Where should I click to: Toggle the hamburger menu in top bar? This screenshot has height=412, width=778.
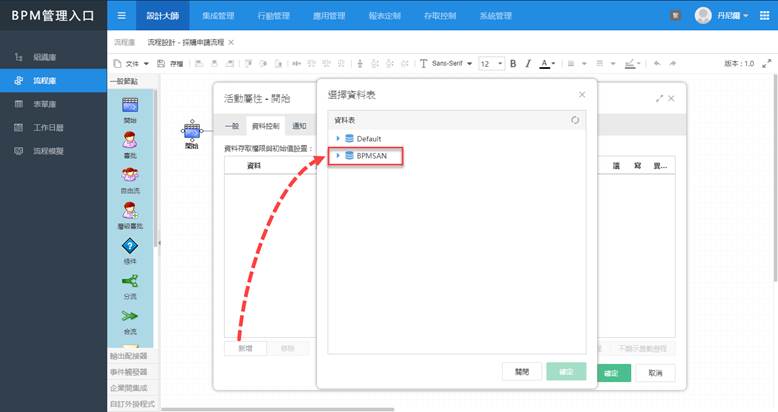click(122, 15)
